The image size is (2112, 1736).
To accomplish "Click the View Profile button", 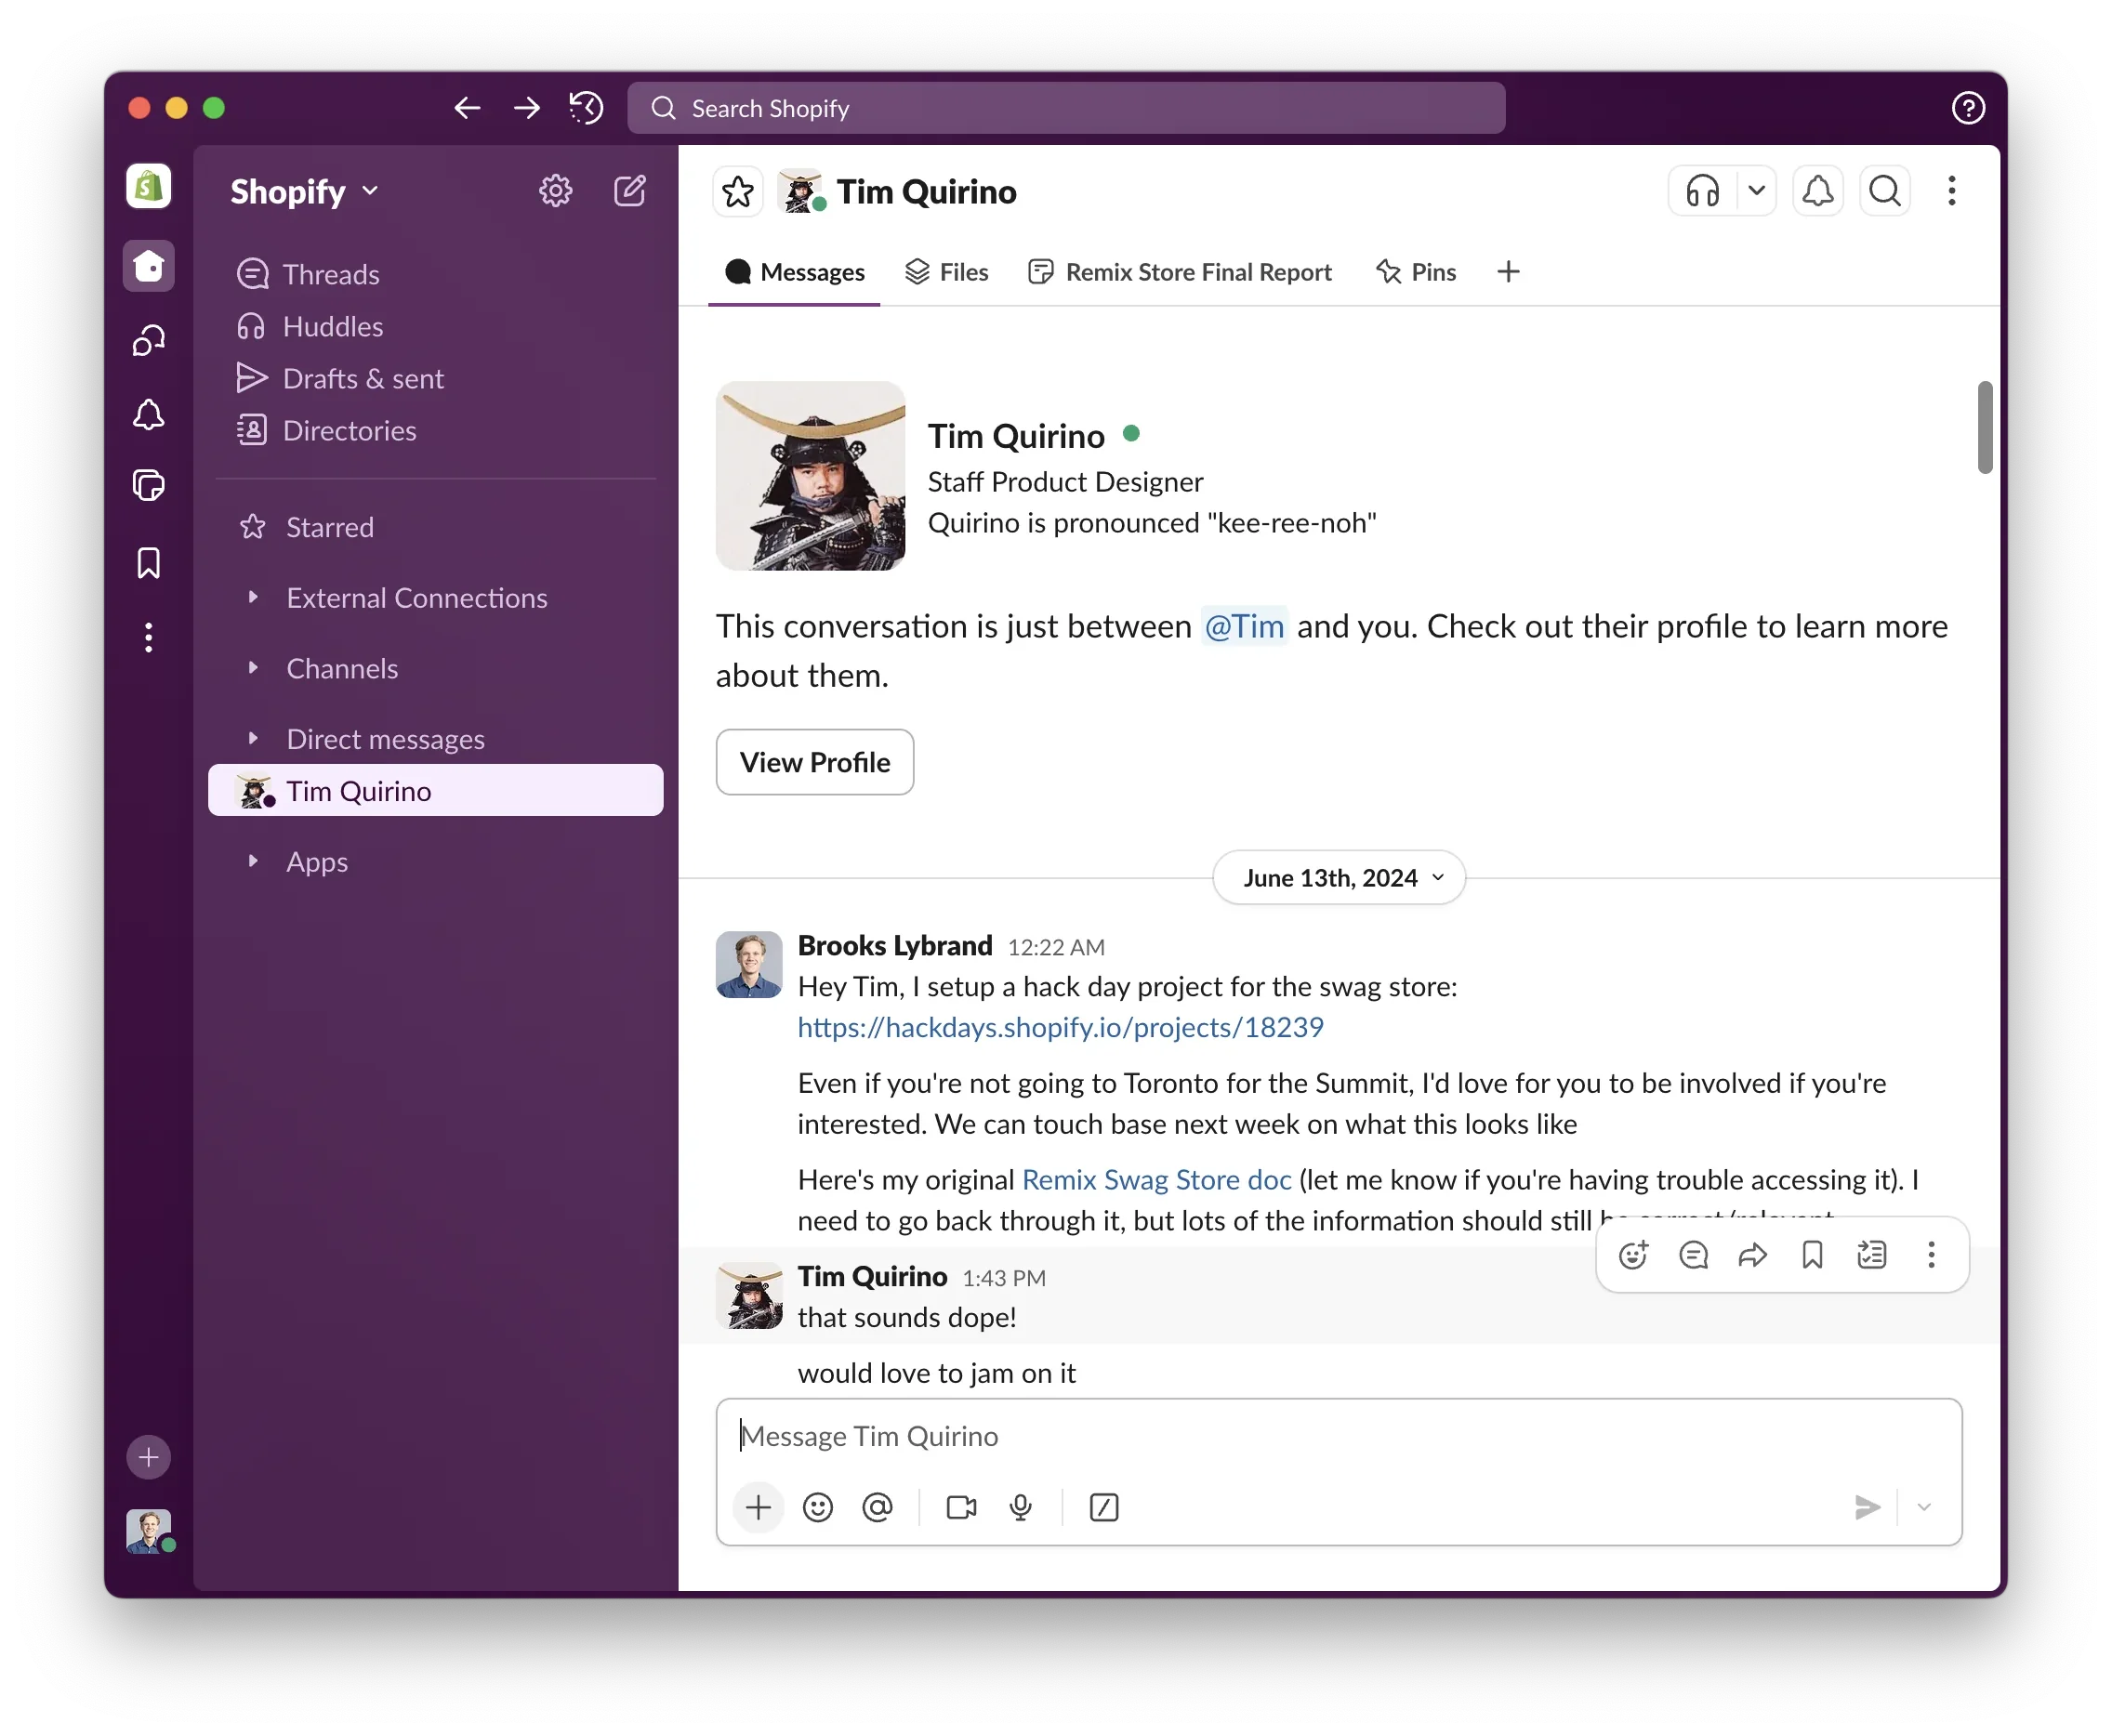I will pyautogui.click(x=814, y=762).
